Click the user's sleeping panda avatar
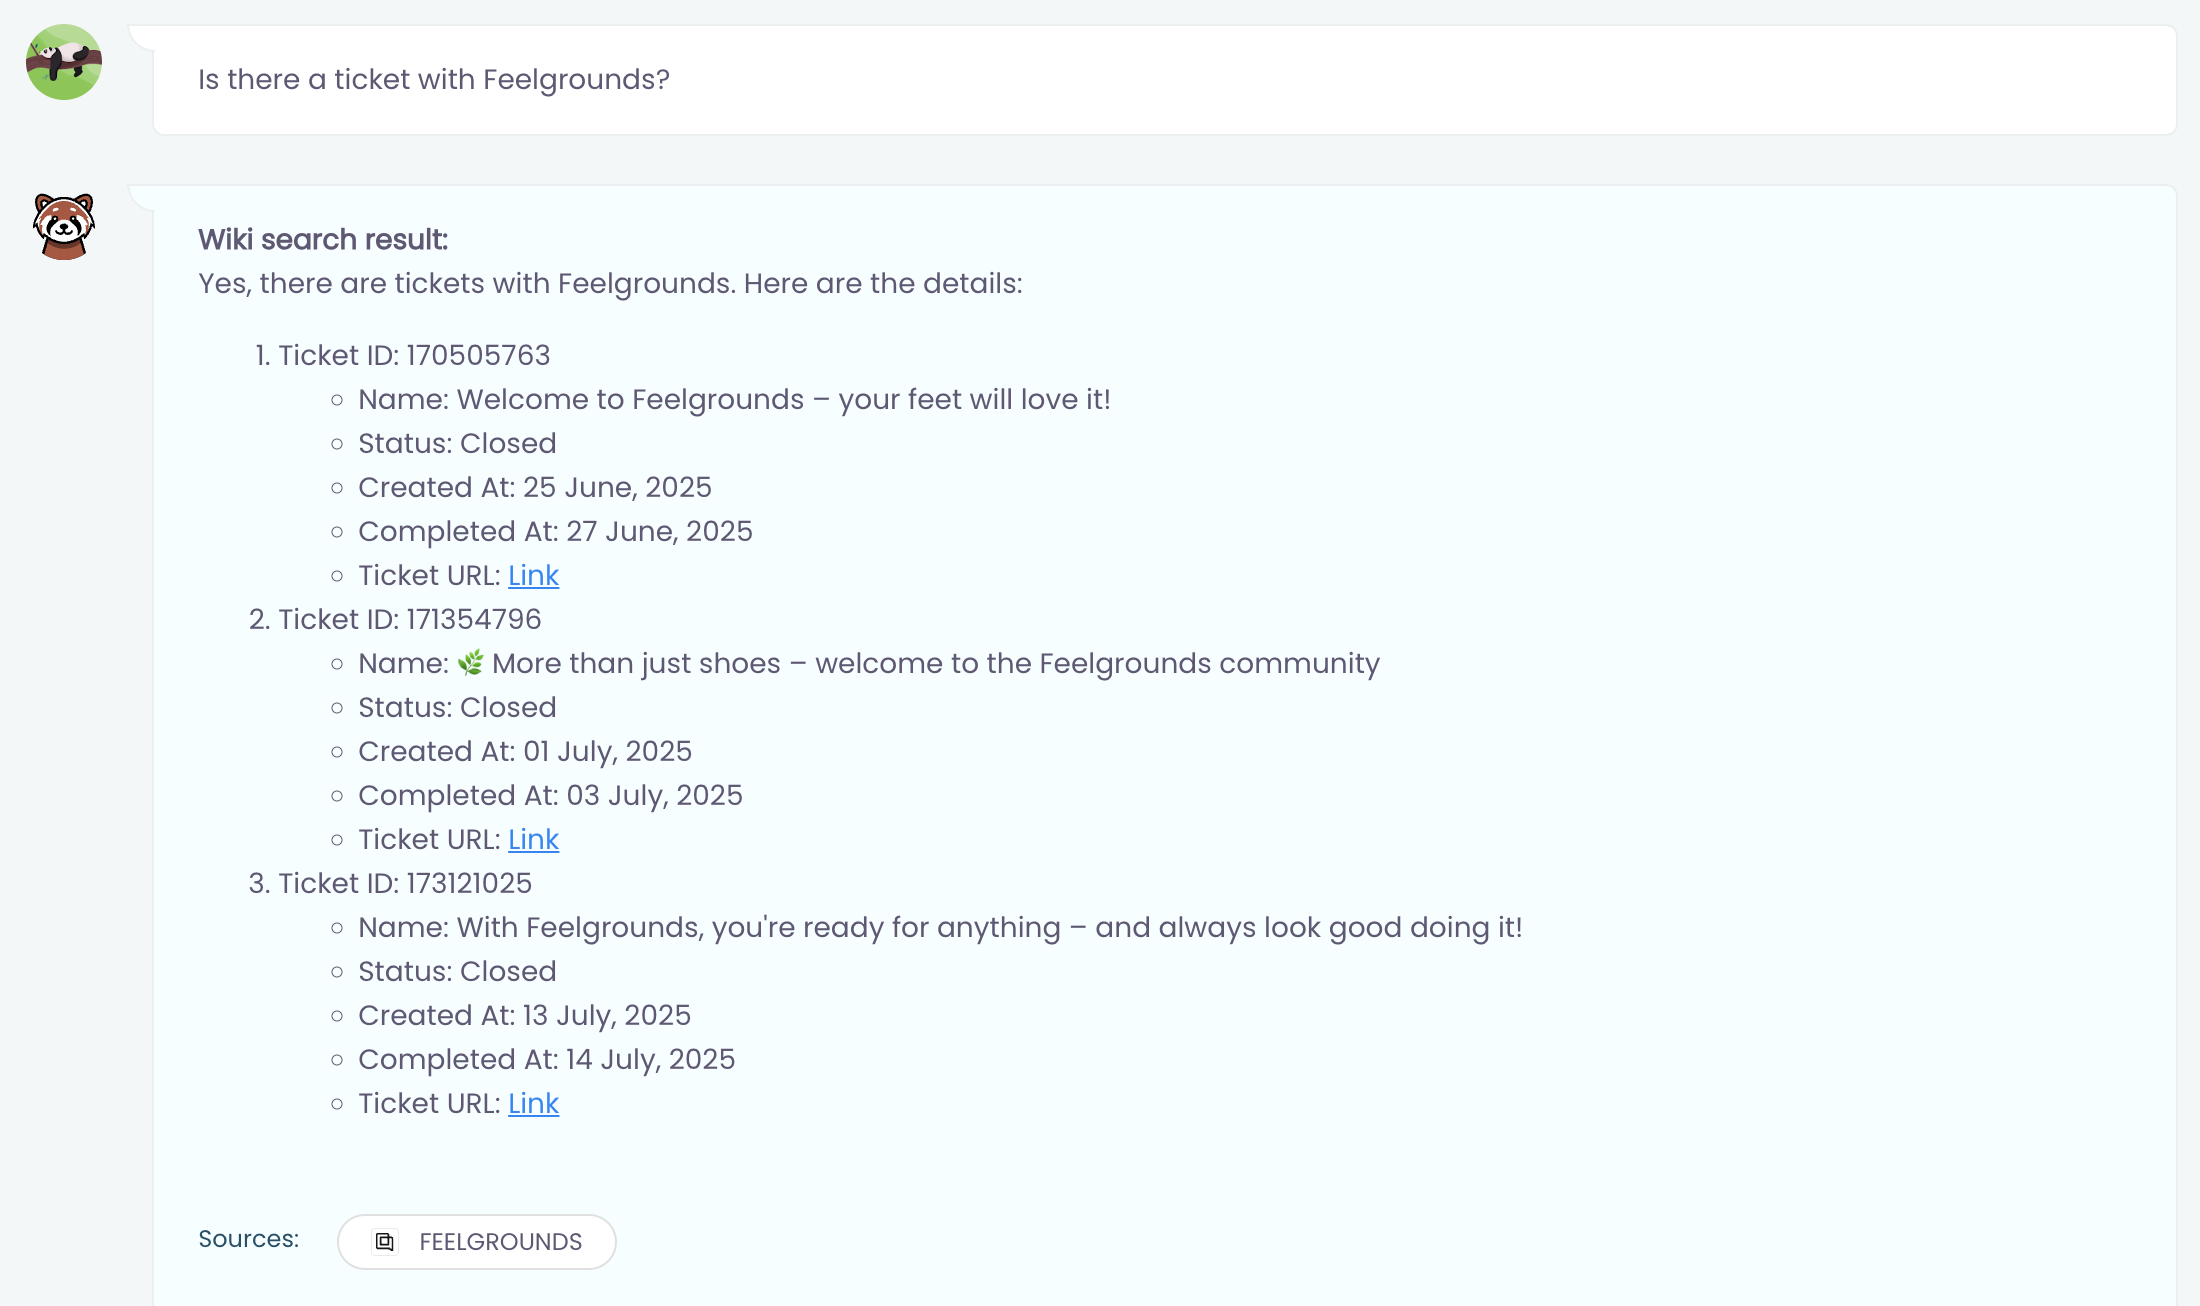Viewport: 2200px width, 1306px height. (64, 62)
